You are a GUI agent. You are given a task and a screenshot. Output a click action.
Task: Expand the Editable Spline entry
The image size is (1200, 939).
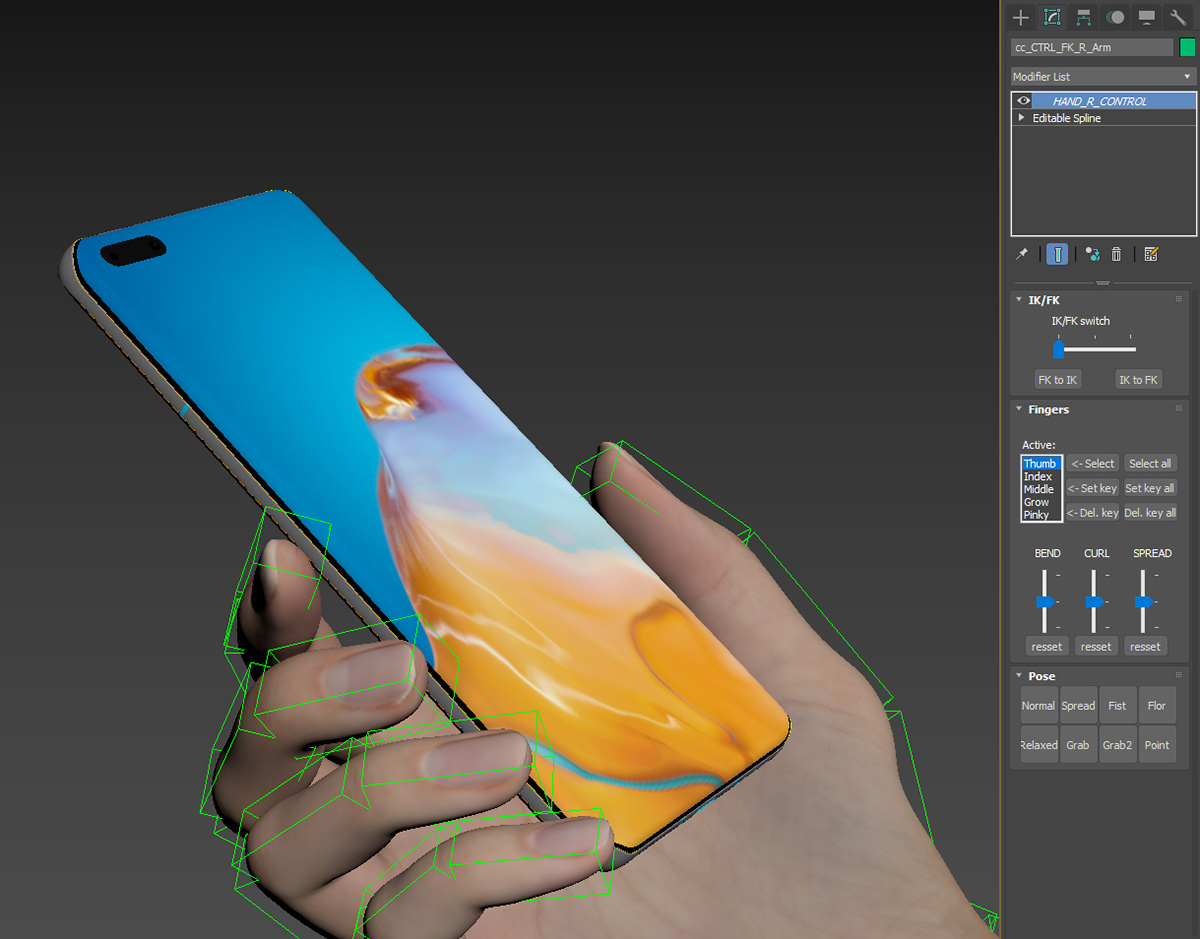pyautogui.click(x=1021, y=118)
